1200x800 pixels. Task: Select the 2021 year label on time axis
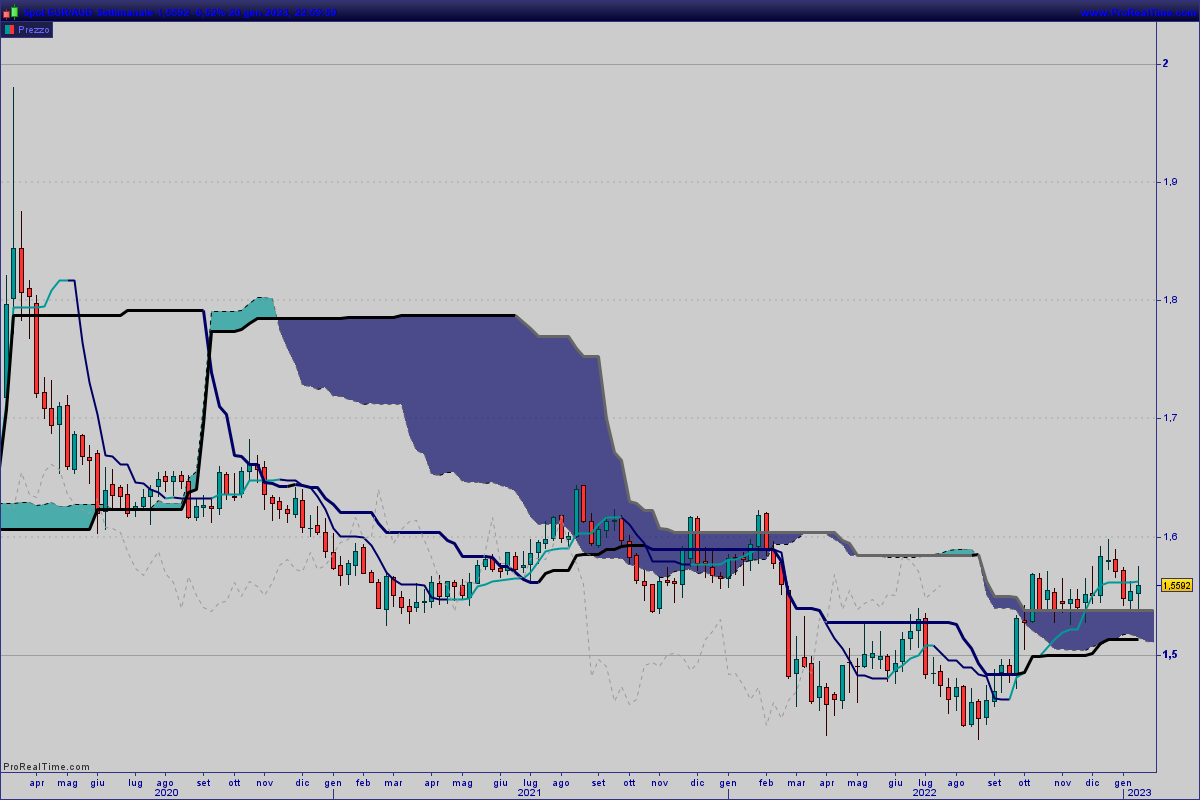pyautogui.click(x=529, y=792)
